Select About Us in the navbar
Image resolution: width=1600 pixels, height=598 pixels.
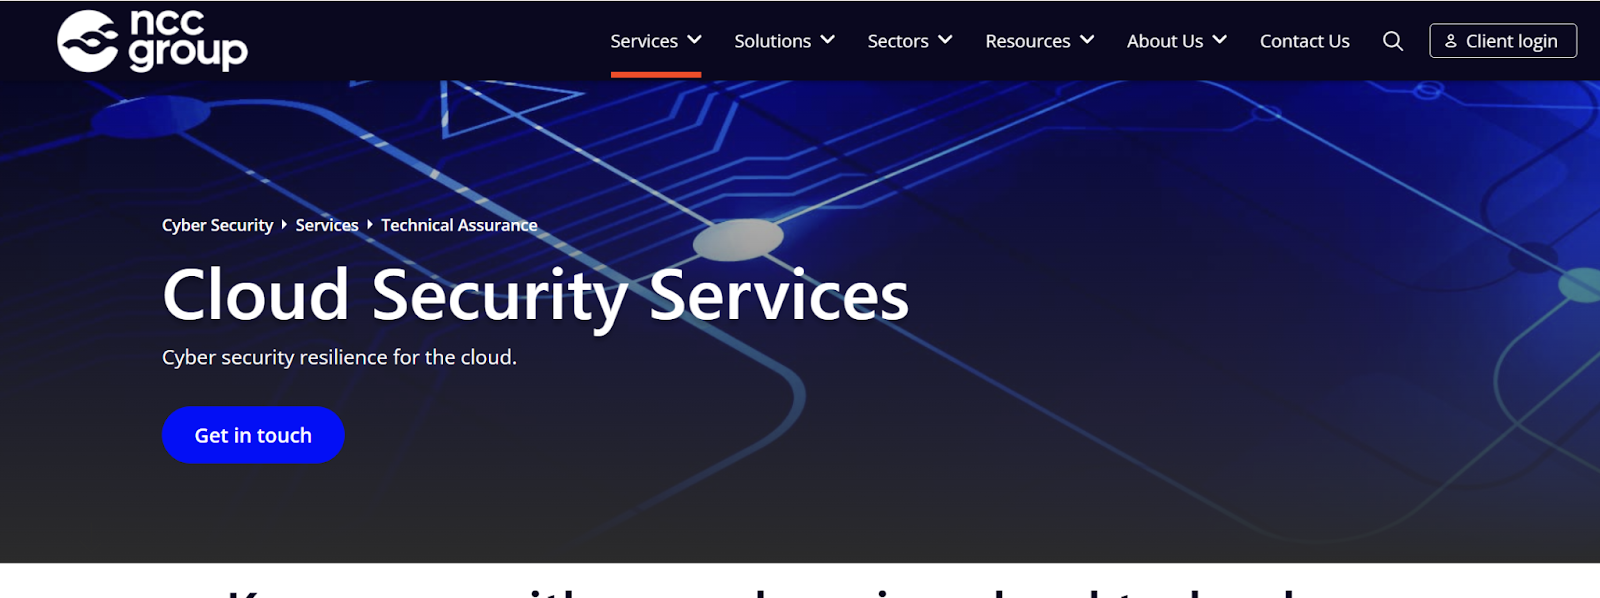(x=1165, y=41)
